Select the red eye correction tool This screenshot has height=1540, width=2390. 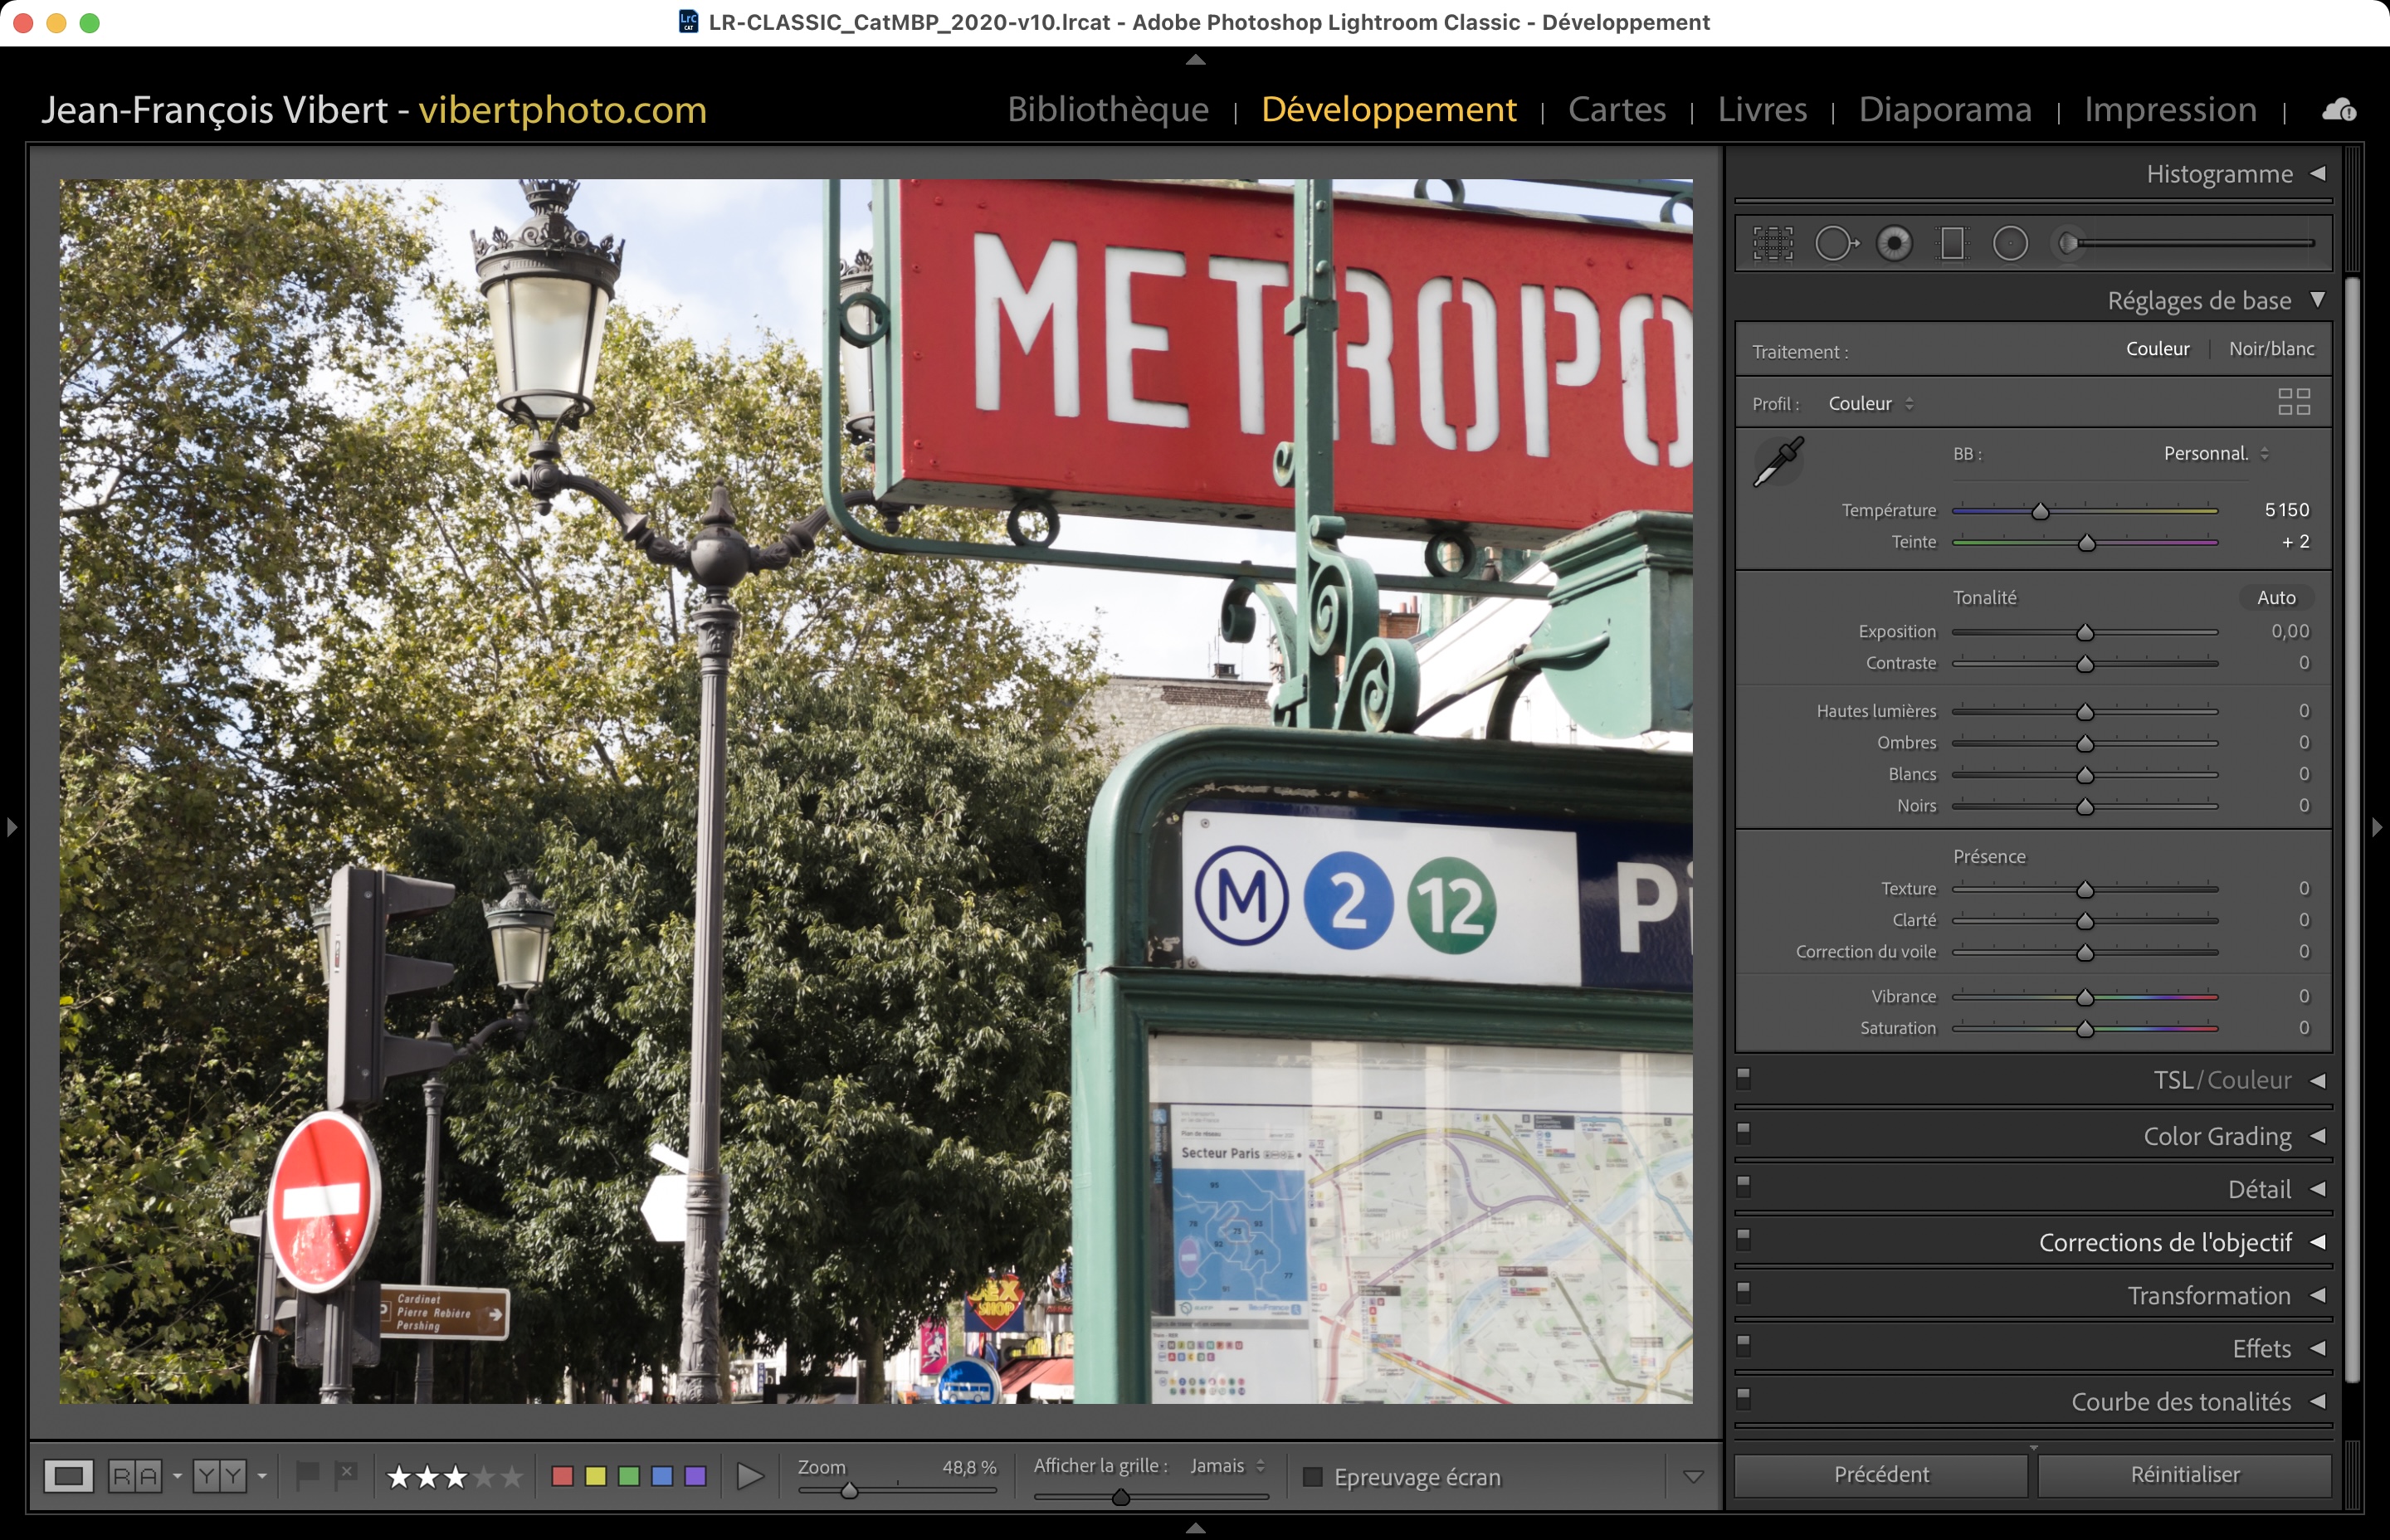1894,243
